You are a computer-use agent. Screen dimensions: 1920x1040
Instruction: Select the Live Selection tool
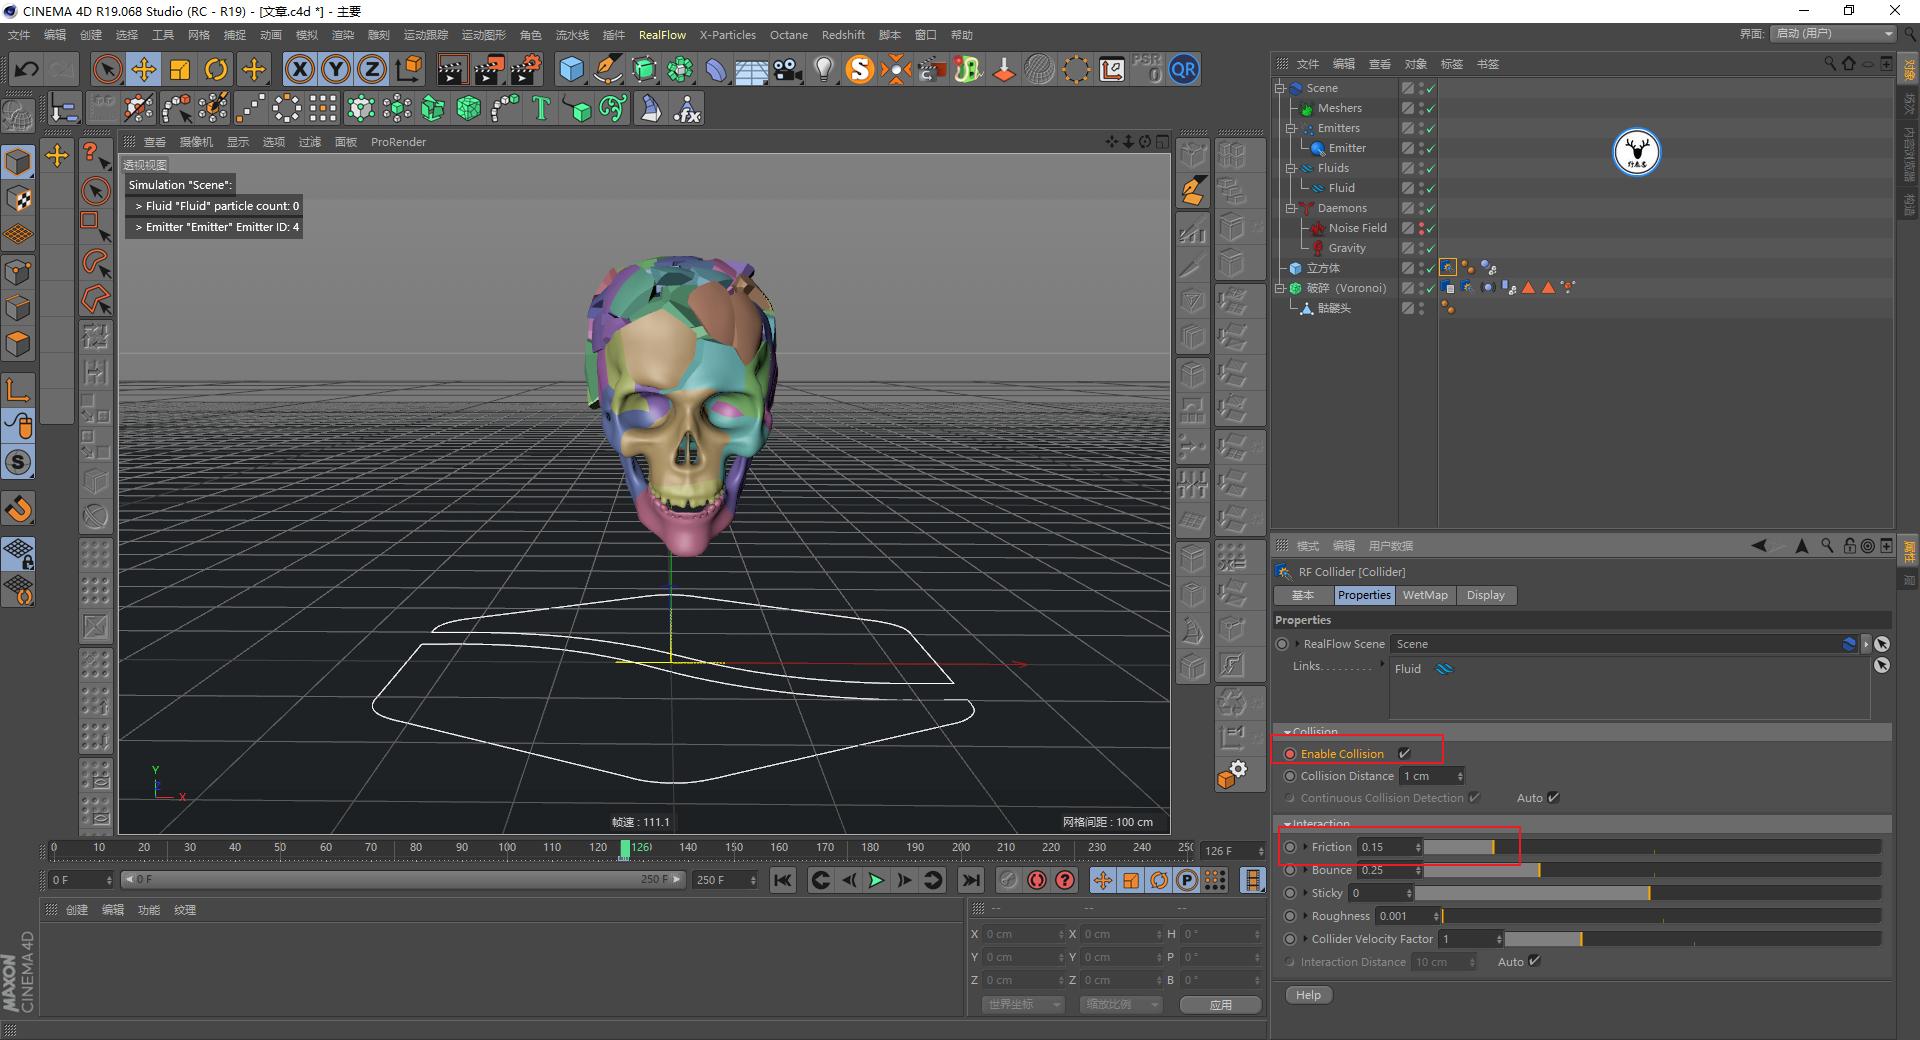[x=106, y=69]
